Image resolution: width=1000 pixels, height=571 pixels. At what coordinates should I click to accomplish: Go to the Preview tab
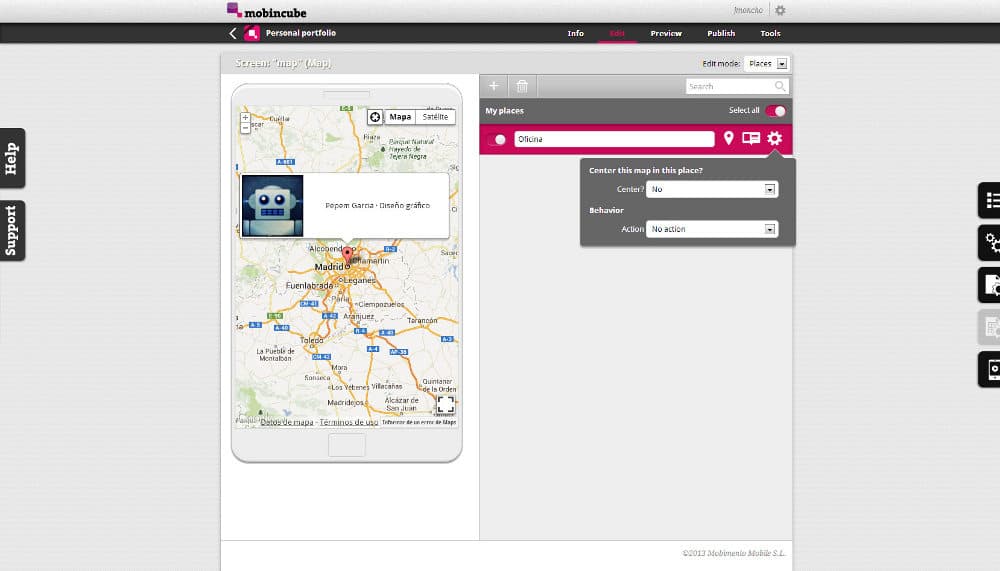[666, 33]
